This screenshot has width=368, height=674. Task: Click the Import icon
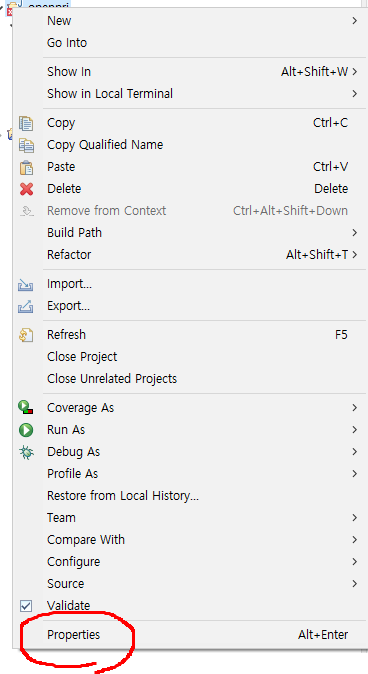pos(26,284)
